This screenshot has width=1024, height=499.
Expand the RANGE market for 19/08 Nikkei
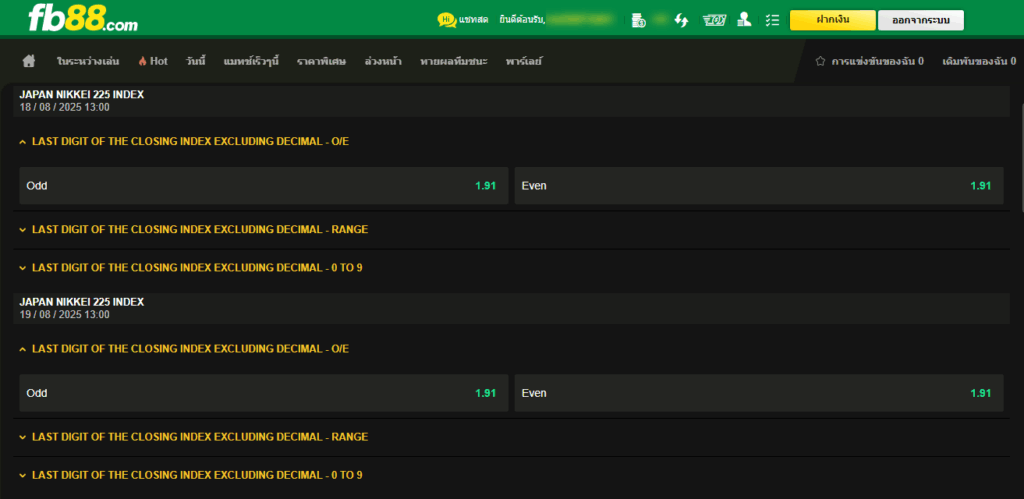click(194, 437)
